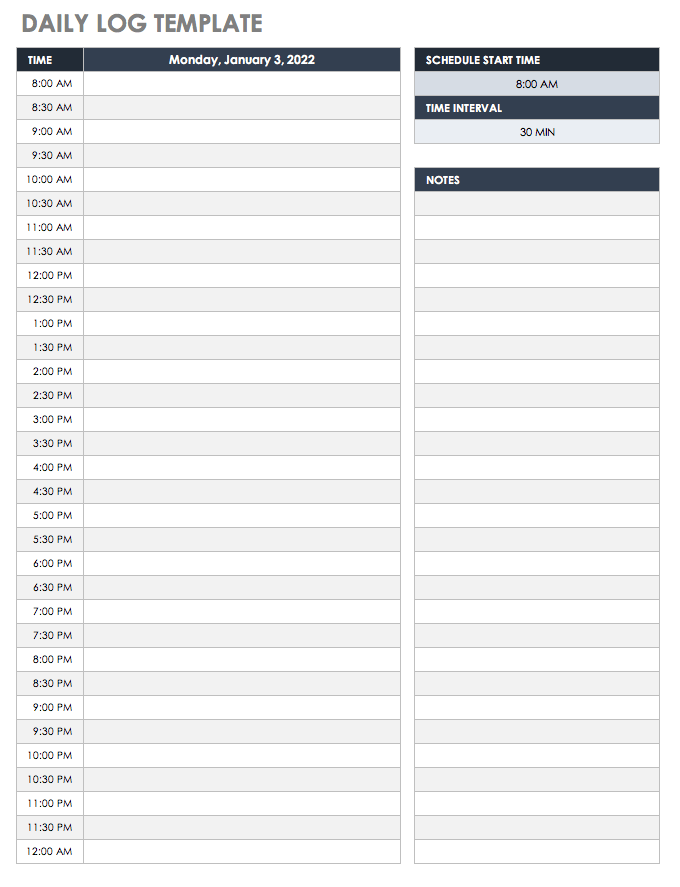The image size is (680, 887).
Task: Select the 11:30 AM time label
Action: coord(50,252)
